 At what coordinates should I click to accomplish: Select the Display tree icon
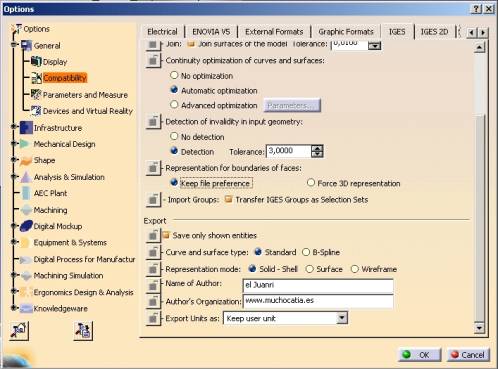36,61
